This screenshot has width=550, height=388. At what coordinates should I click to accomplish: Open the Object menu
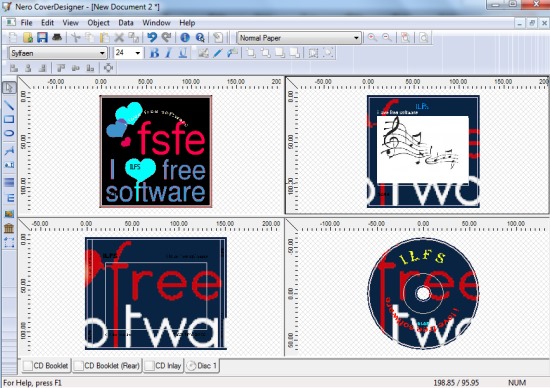[x=98, y=23]
